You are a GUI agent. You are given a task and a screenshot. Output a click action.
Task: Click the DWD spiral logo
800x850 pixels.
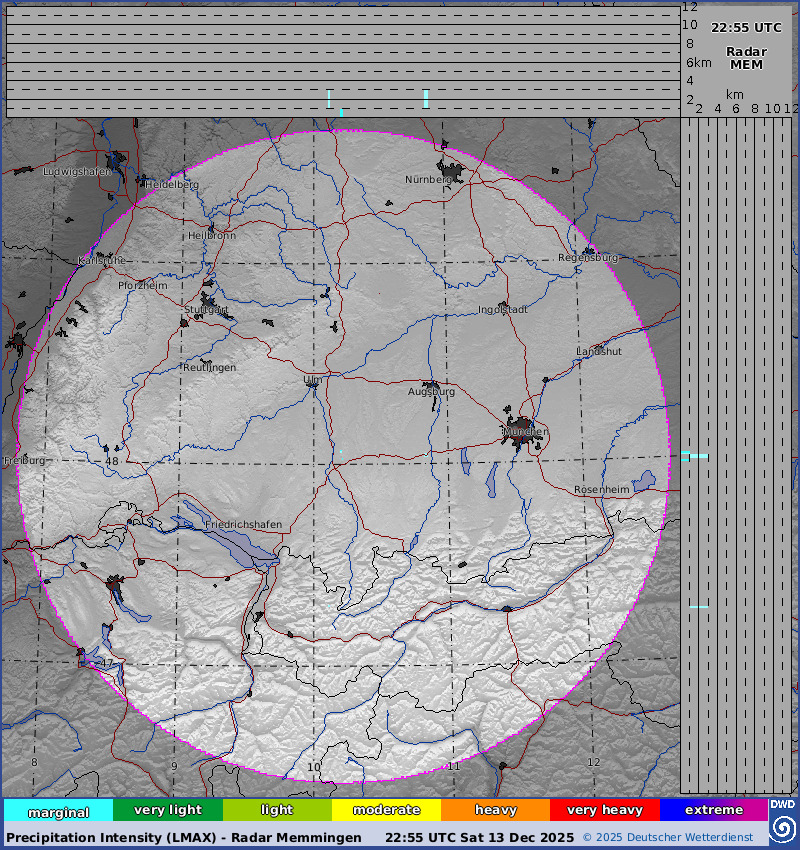pos(783,828)
